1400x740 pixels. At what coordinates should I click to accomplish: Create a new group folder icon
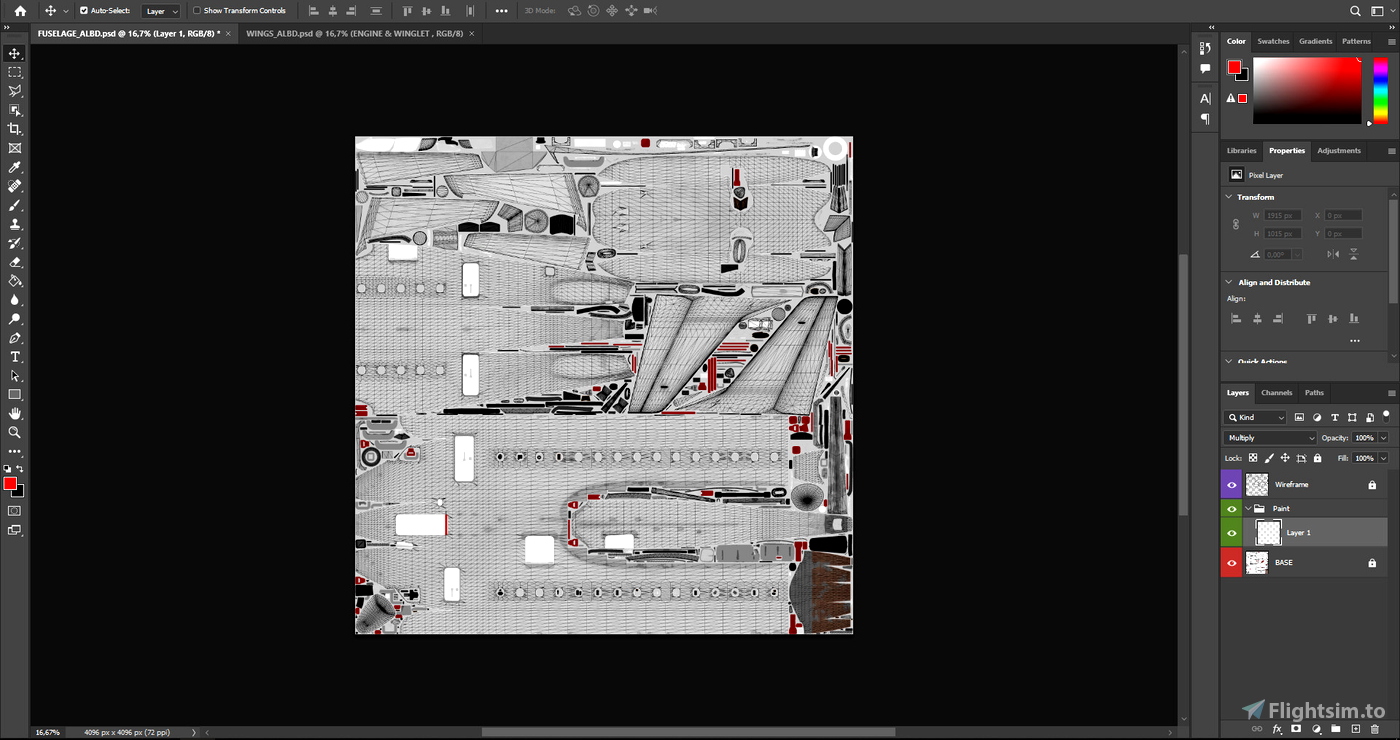point(1335,729)
